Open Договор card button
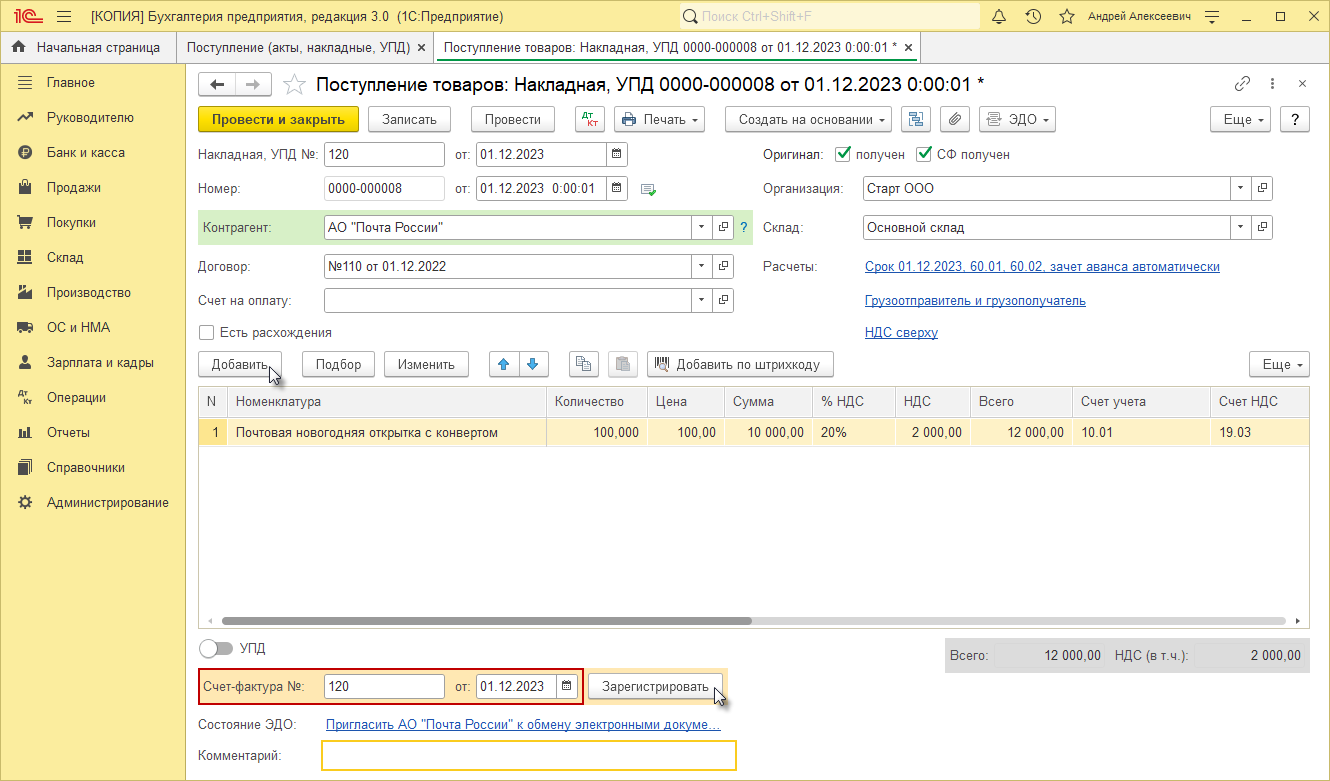 point(724,266)
